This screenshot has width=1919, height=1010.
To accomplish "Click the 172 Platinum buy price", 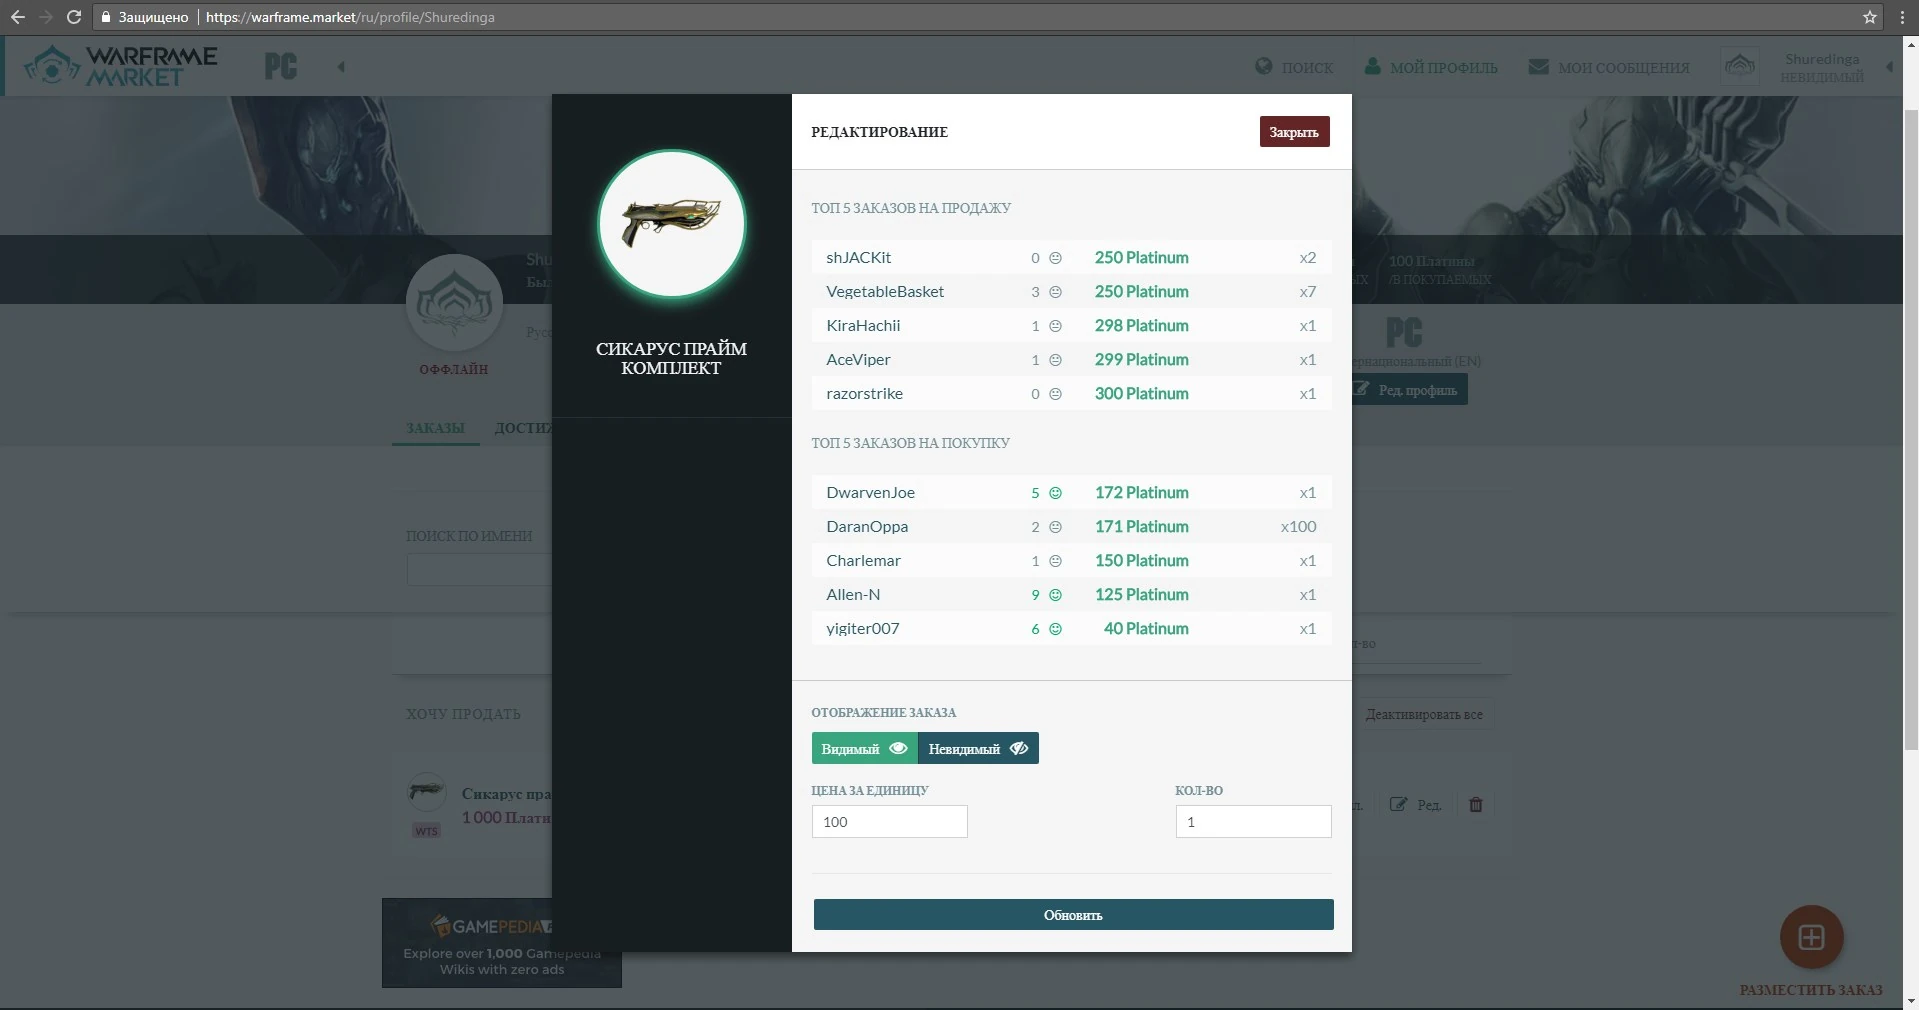I will [1141, 493].
